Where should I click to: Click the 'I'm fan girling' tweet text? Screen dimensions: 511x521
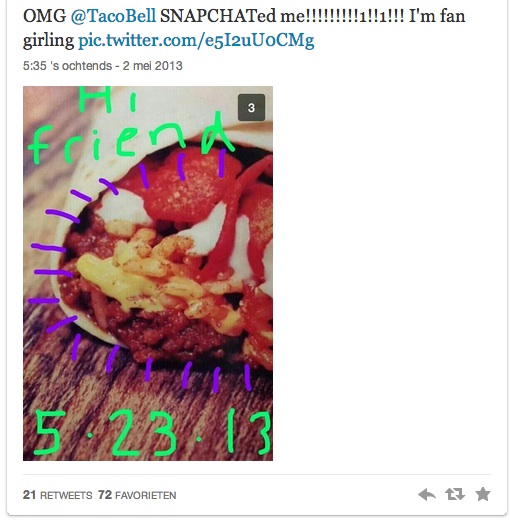point(244,28)
